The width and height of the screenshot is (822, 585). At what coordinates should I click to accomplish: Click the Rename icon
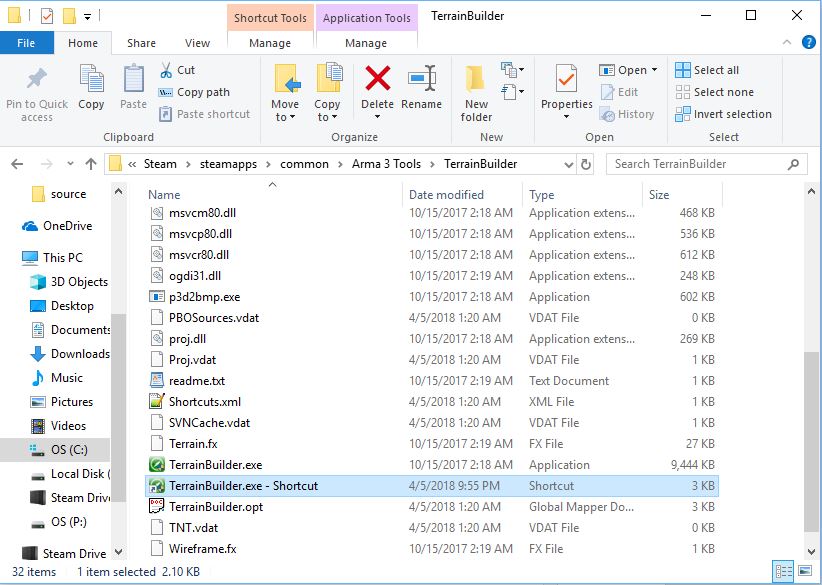(x=421, y=79)
